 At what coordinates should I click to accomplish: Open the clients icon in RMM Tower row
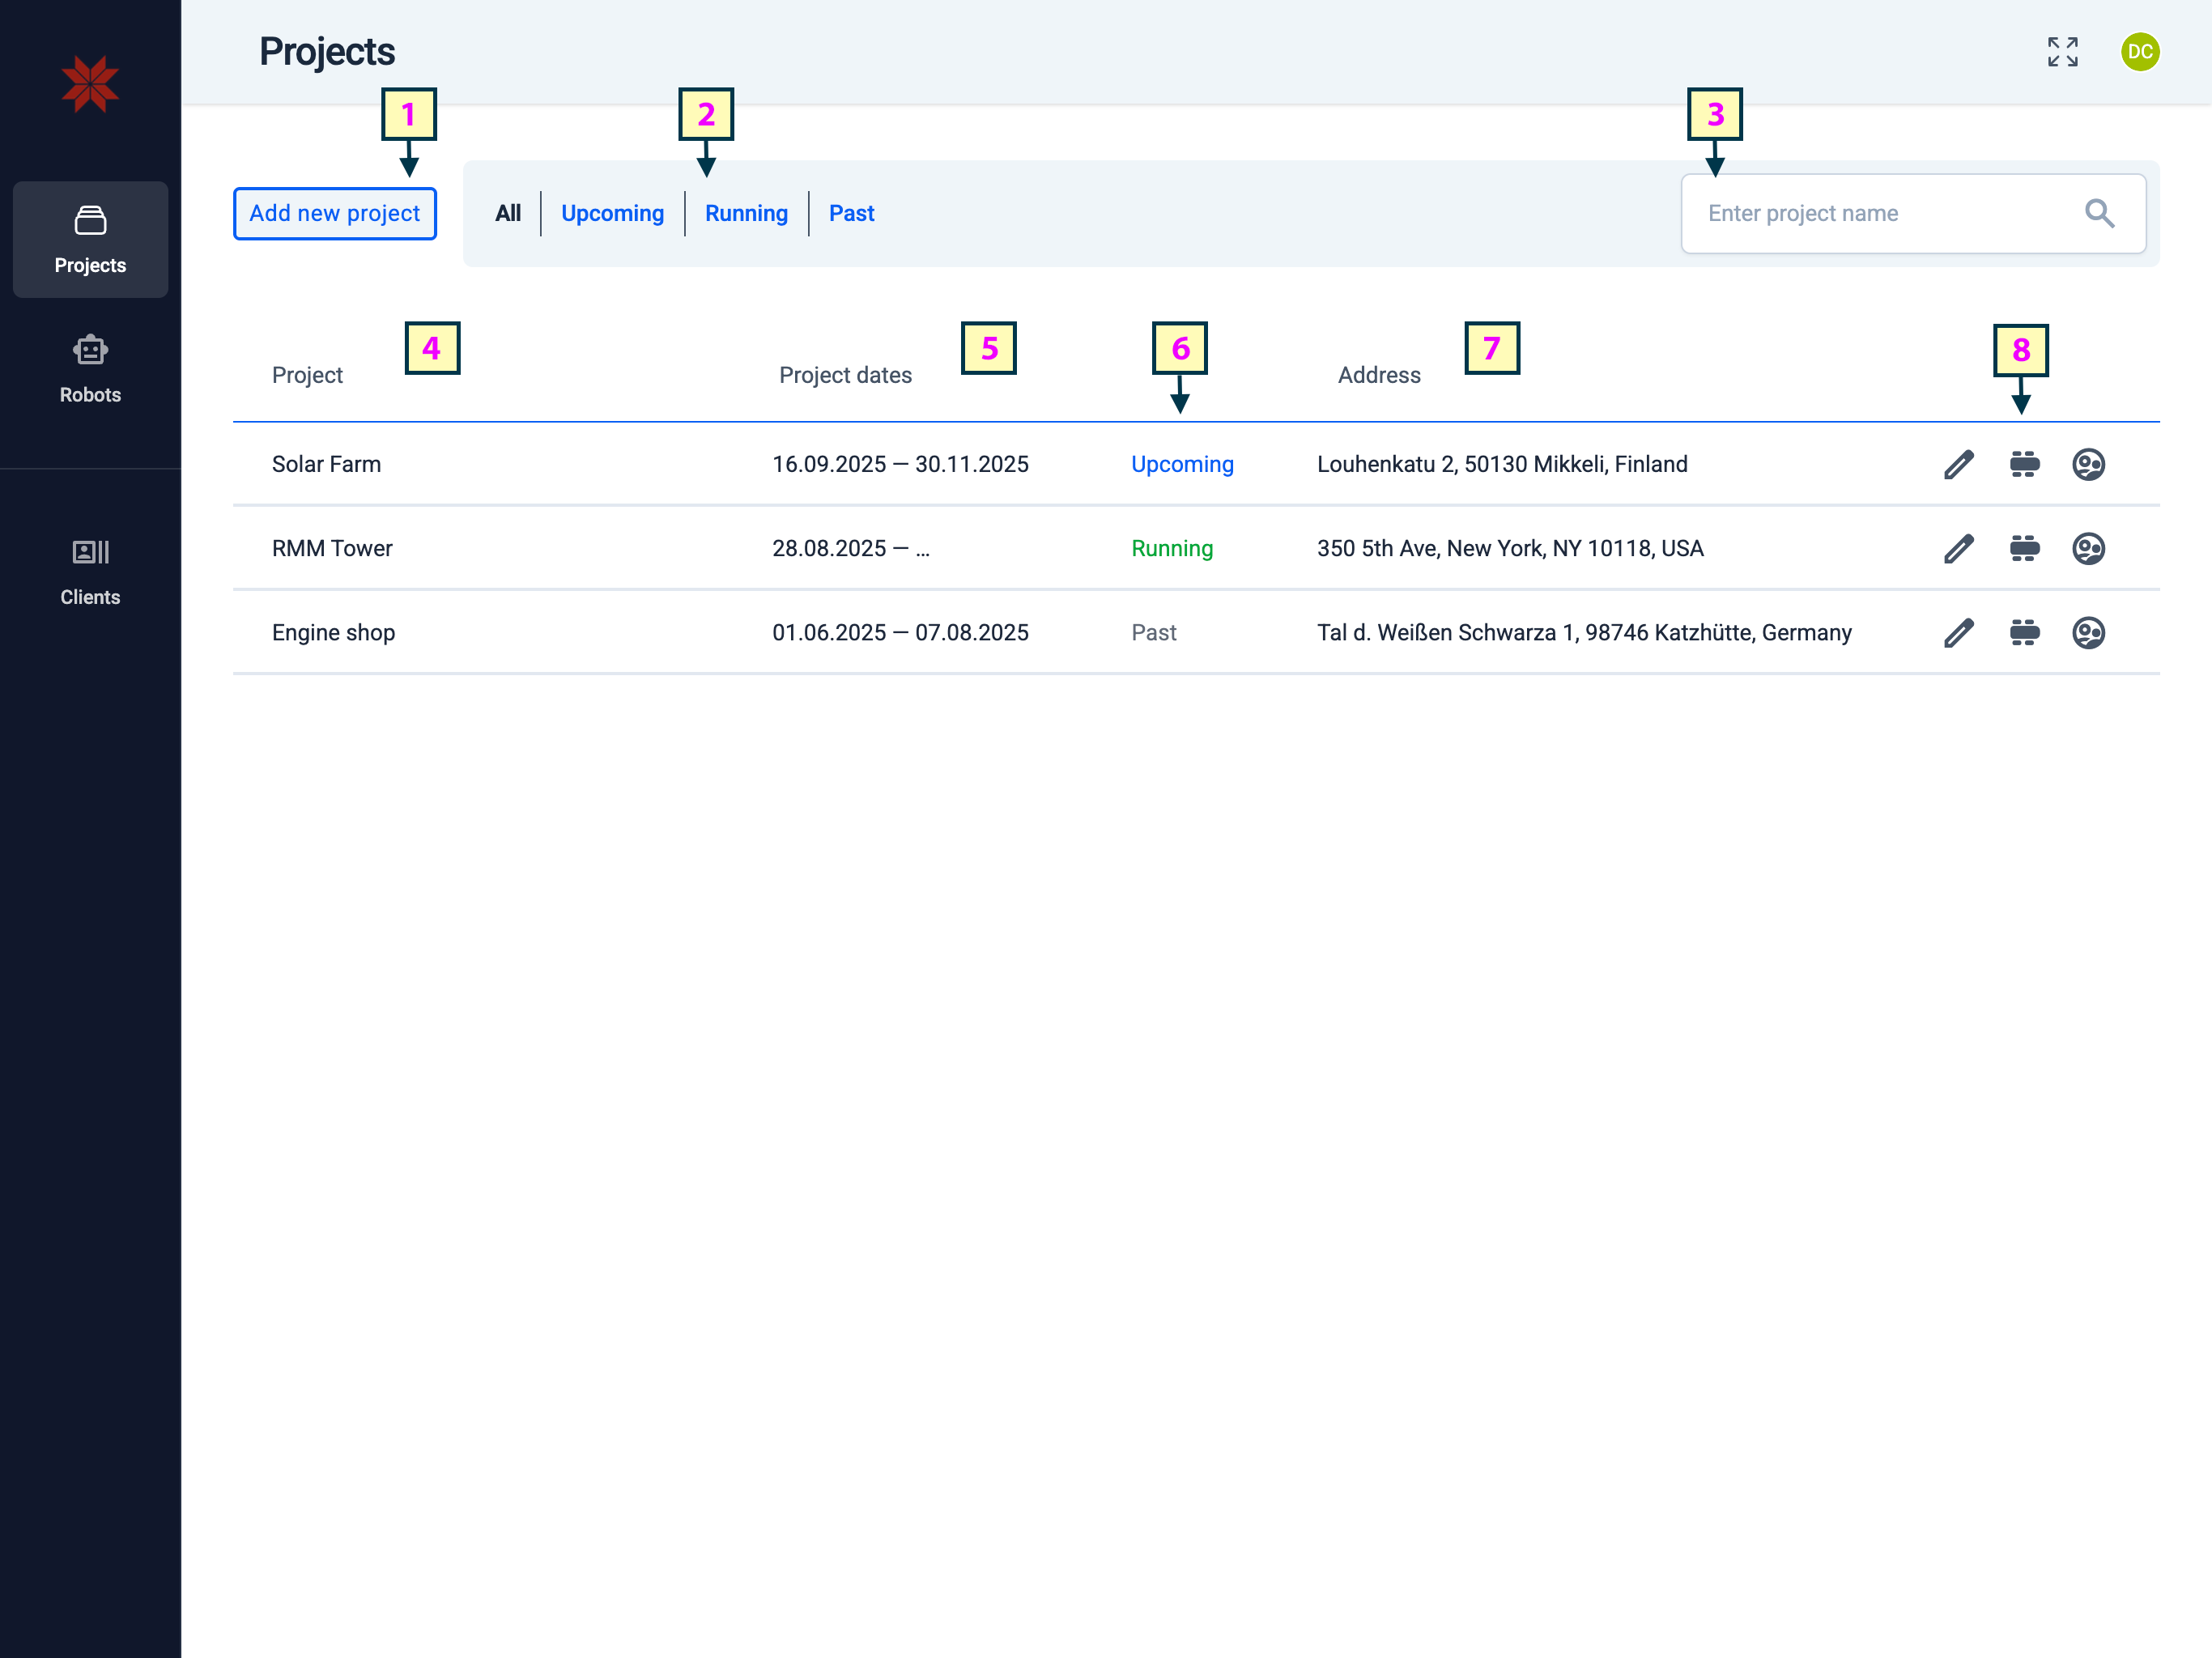(x=2088, y=548)
